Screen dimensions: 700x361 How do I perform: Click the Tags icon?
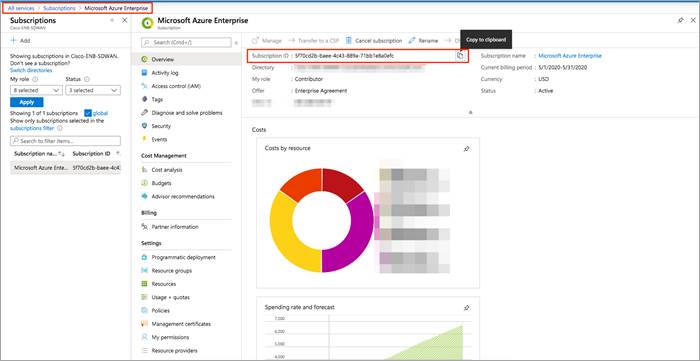144,100
